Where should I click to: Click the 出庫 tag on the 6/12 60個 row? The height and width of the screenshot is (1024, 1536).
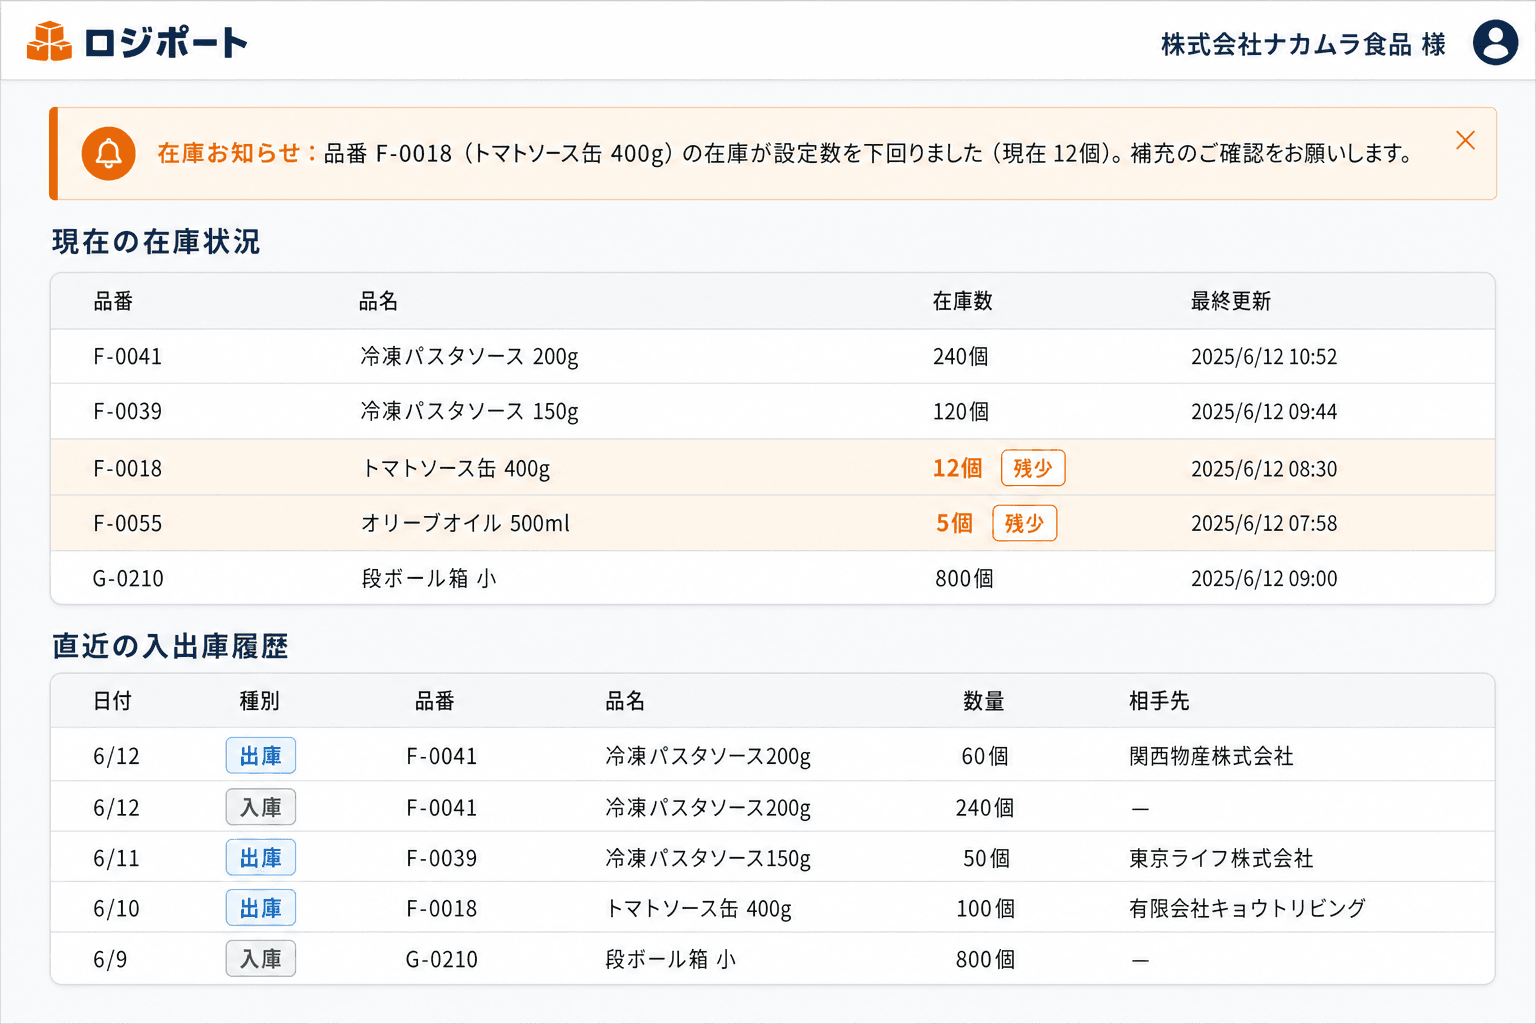tap(261, 756)
